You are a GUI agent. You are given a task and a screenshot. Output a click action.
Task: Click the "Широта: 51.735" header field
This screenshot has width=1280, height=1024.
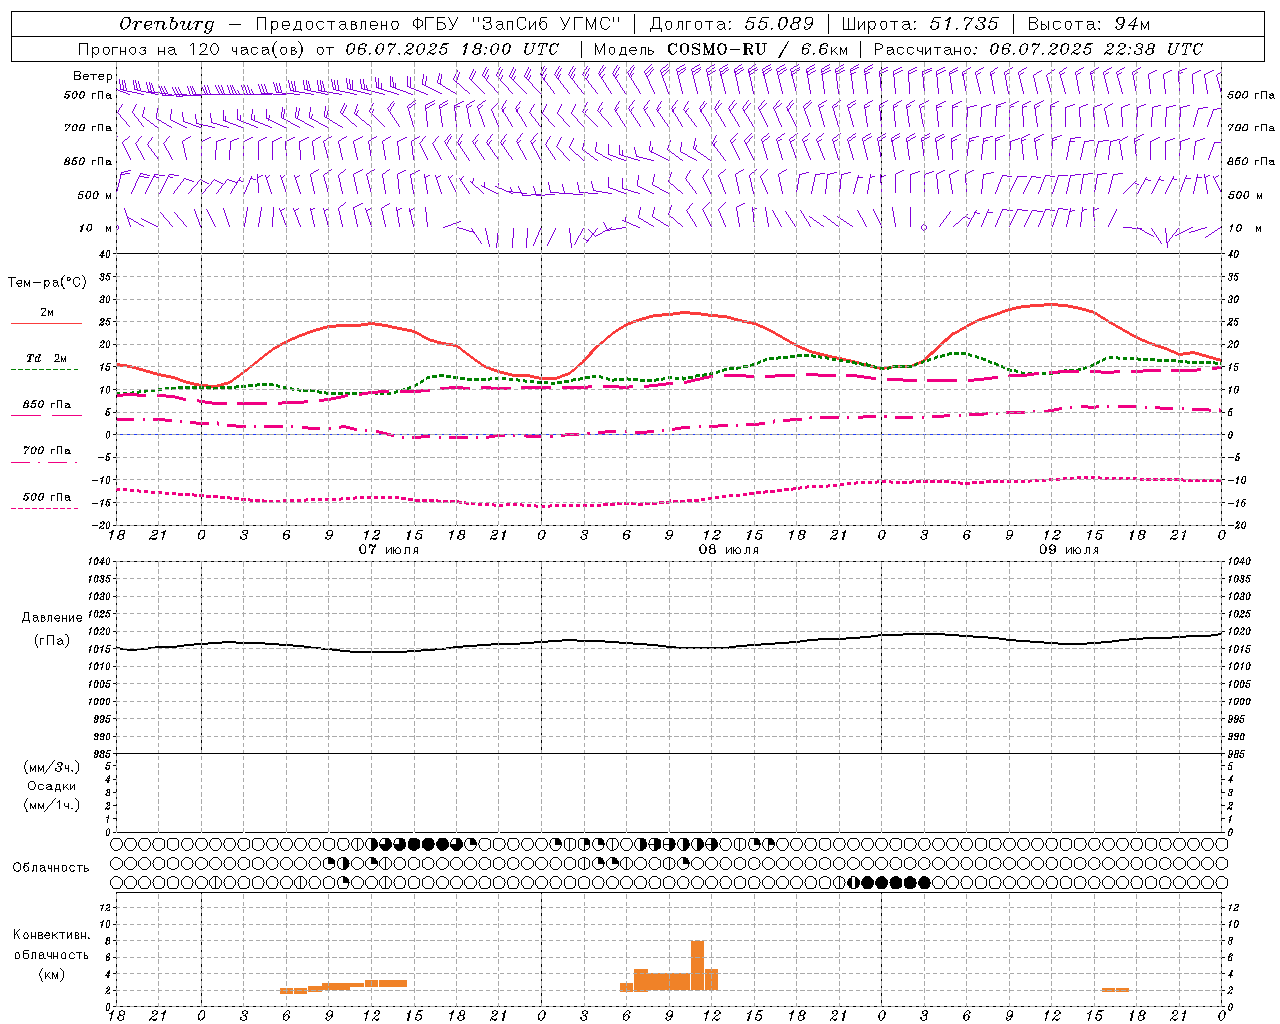[920, 24]
